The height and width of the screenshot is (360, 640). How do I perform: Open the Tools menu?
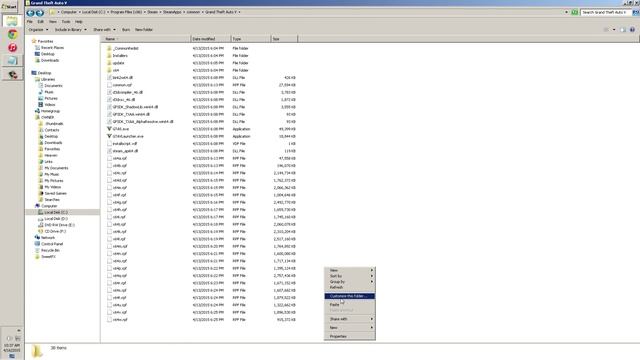click(66, 22)
